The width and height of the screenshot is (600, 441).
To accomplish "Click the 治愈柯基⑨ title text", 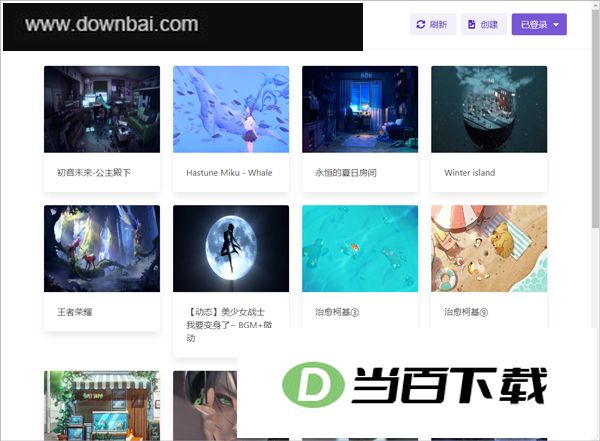I will tap(466, 312).
